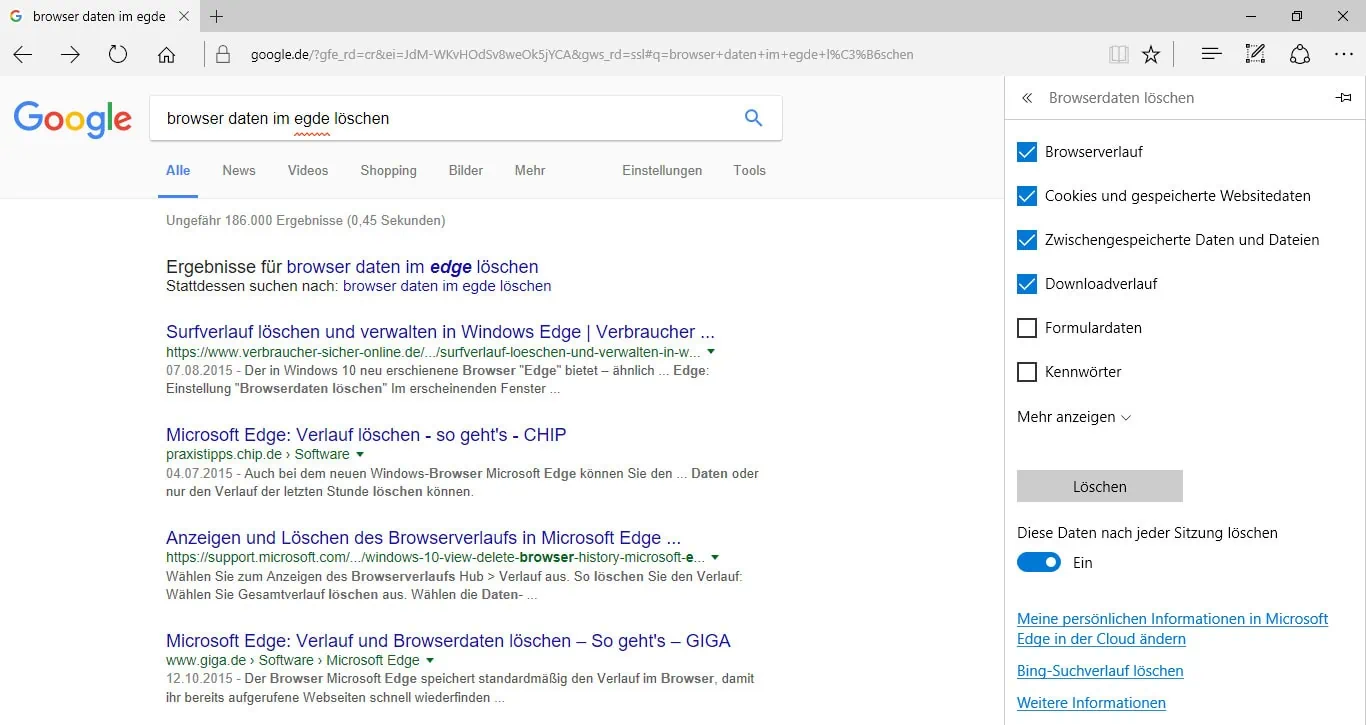Click the Löschen button
This screenshot has width=1366, height=725.
(x=1100, y=486)
